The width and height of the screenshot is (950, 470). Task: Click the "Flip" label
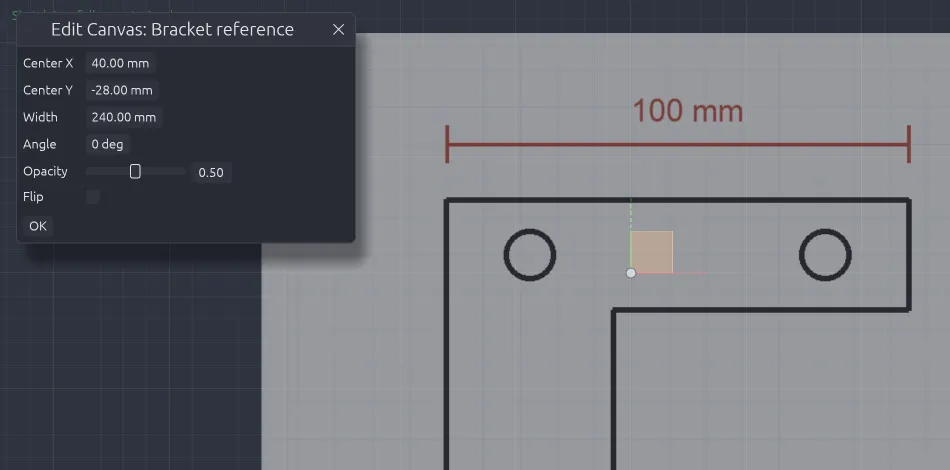33,197
